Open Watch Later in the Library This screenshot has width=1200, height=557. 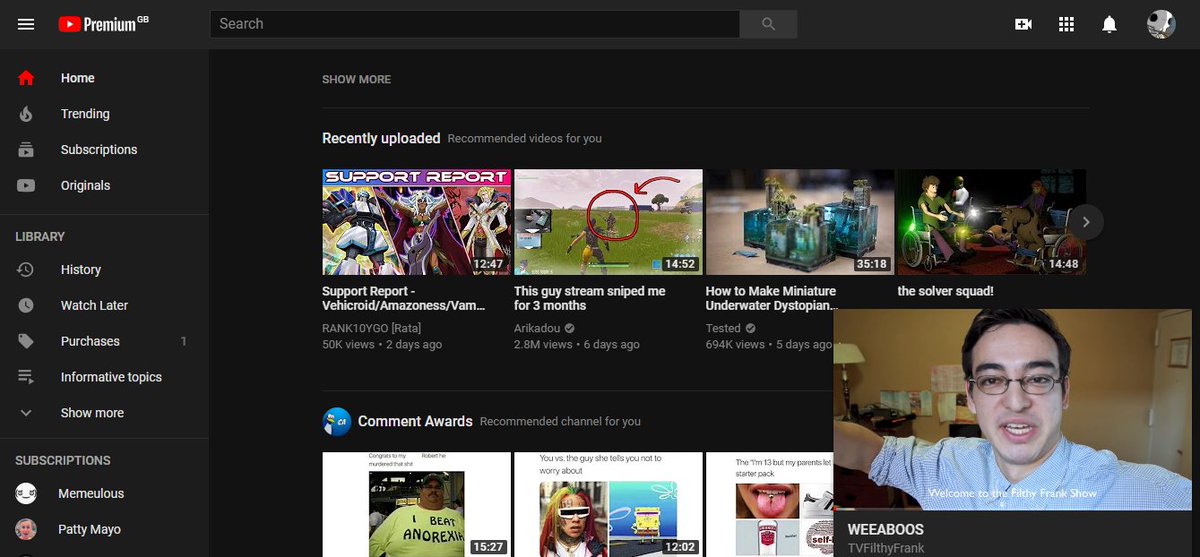(x=104, y=306)
